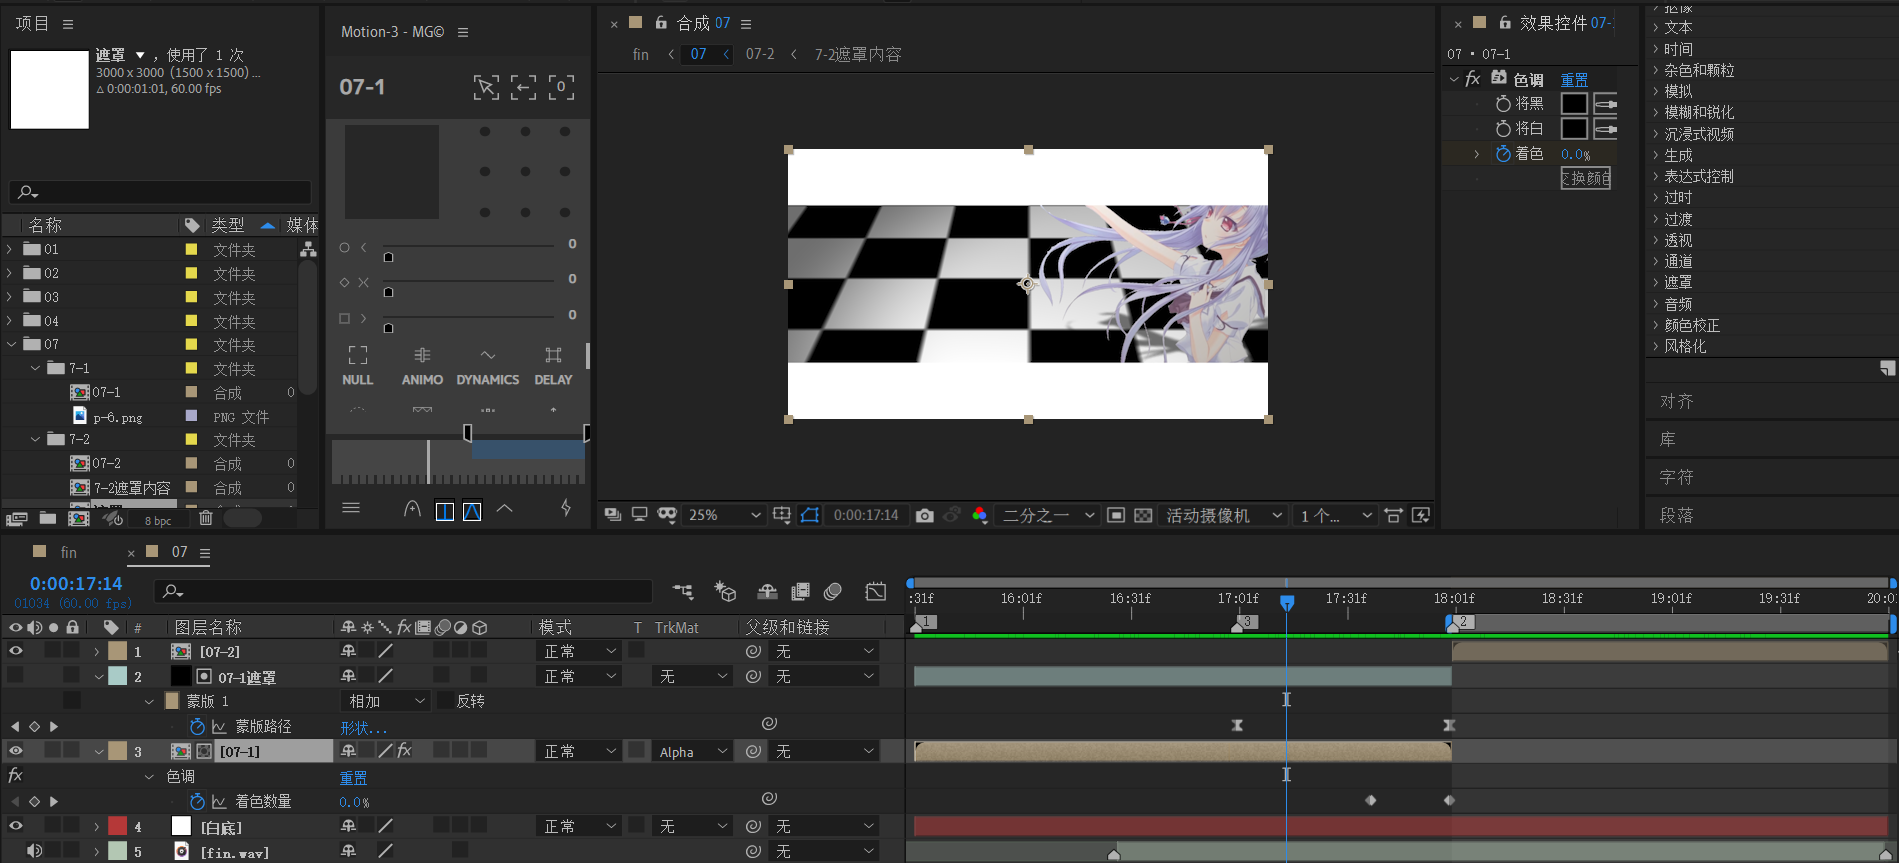Click the DYNAMICS tool in Motion-3

[x=487, y=366]
